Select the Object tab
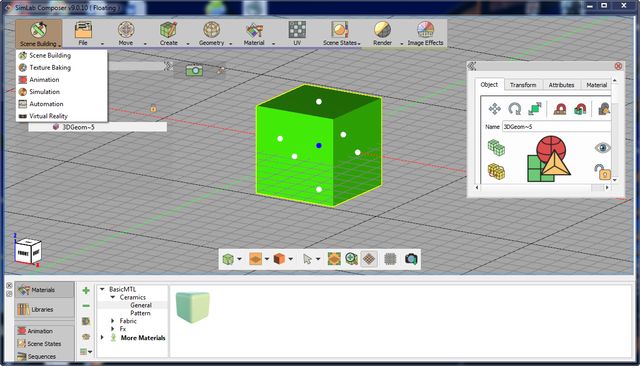Screen dimensions: 640x366 pos(489,84)
